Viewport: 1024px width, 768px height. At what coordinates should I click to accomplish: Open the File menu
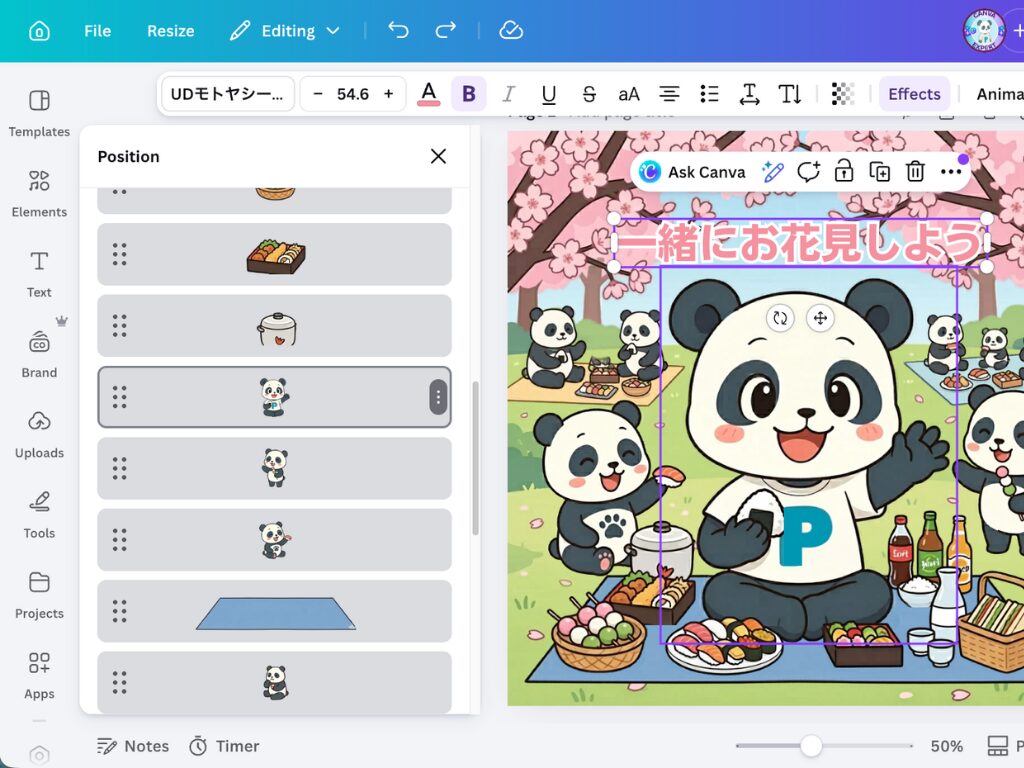coord(97,31)
